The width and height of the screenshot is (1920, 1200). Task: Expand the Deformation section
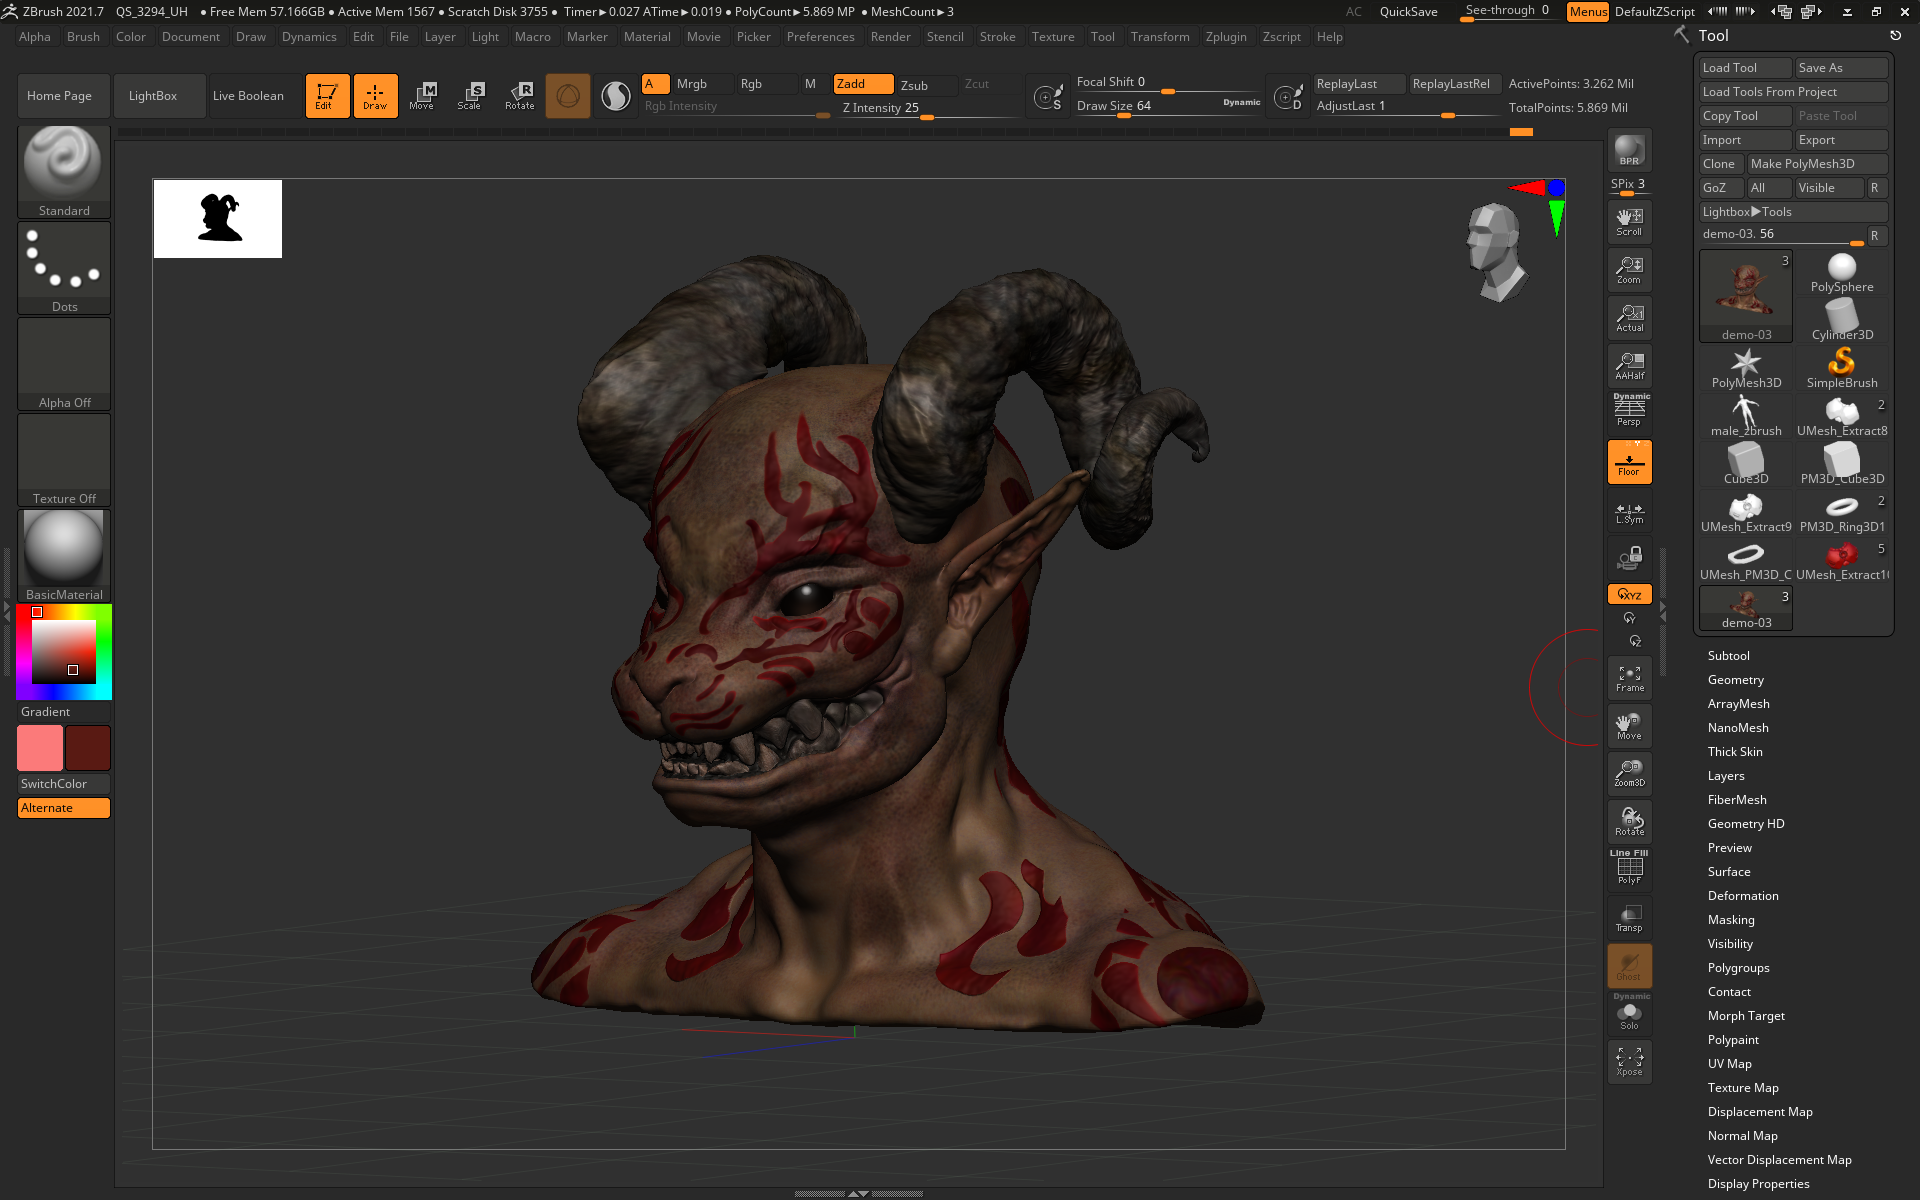pyautogui.click(x=1742, y=896)
